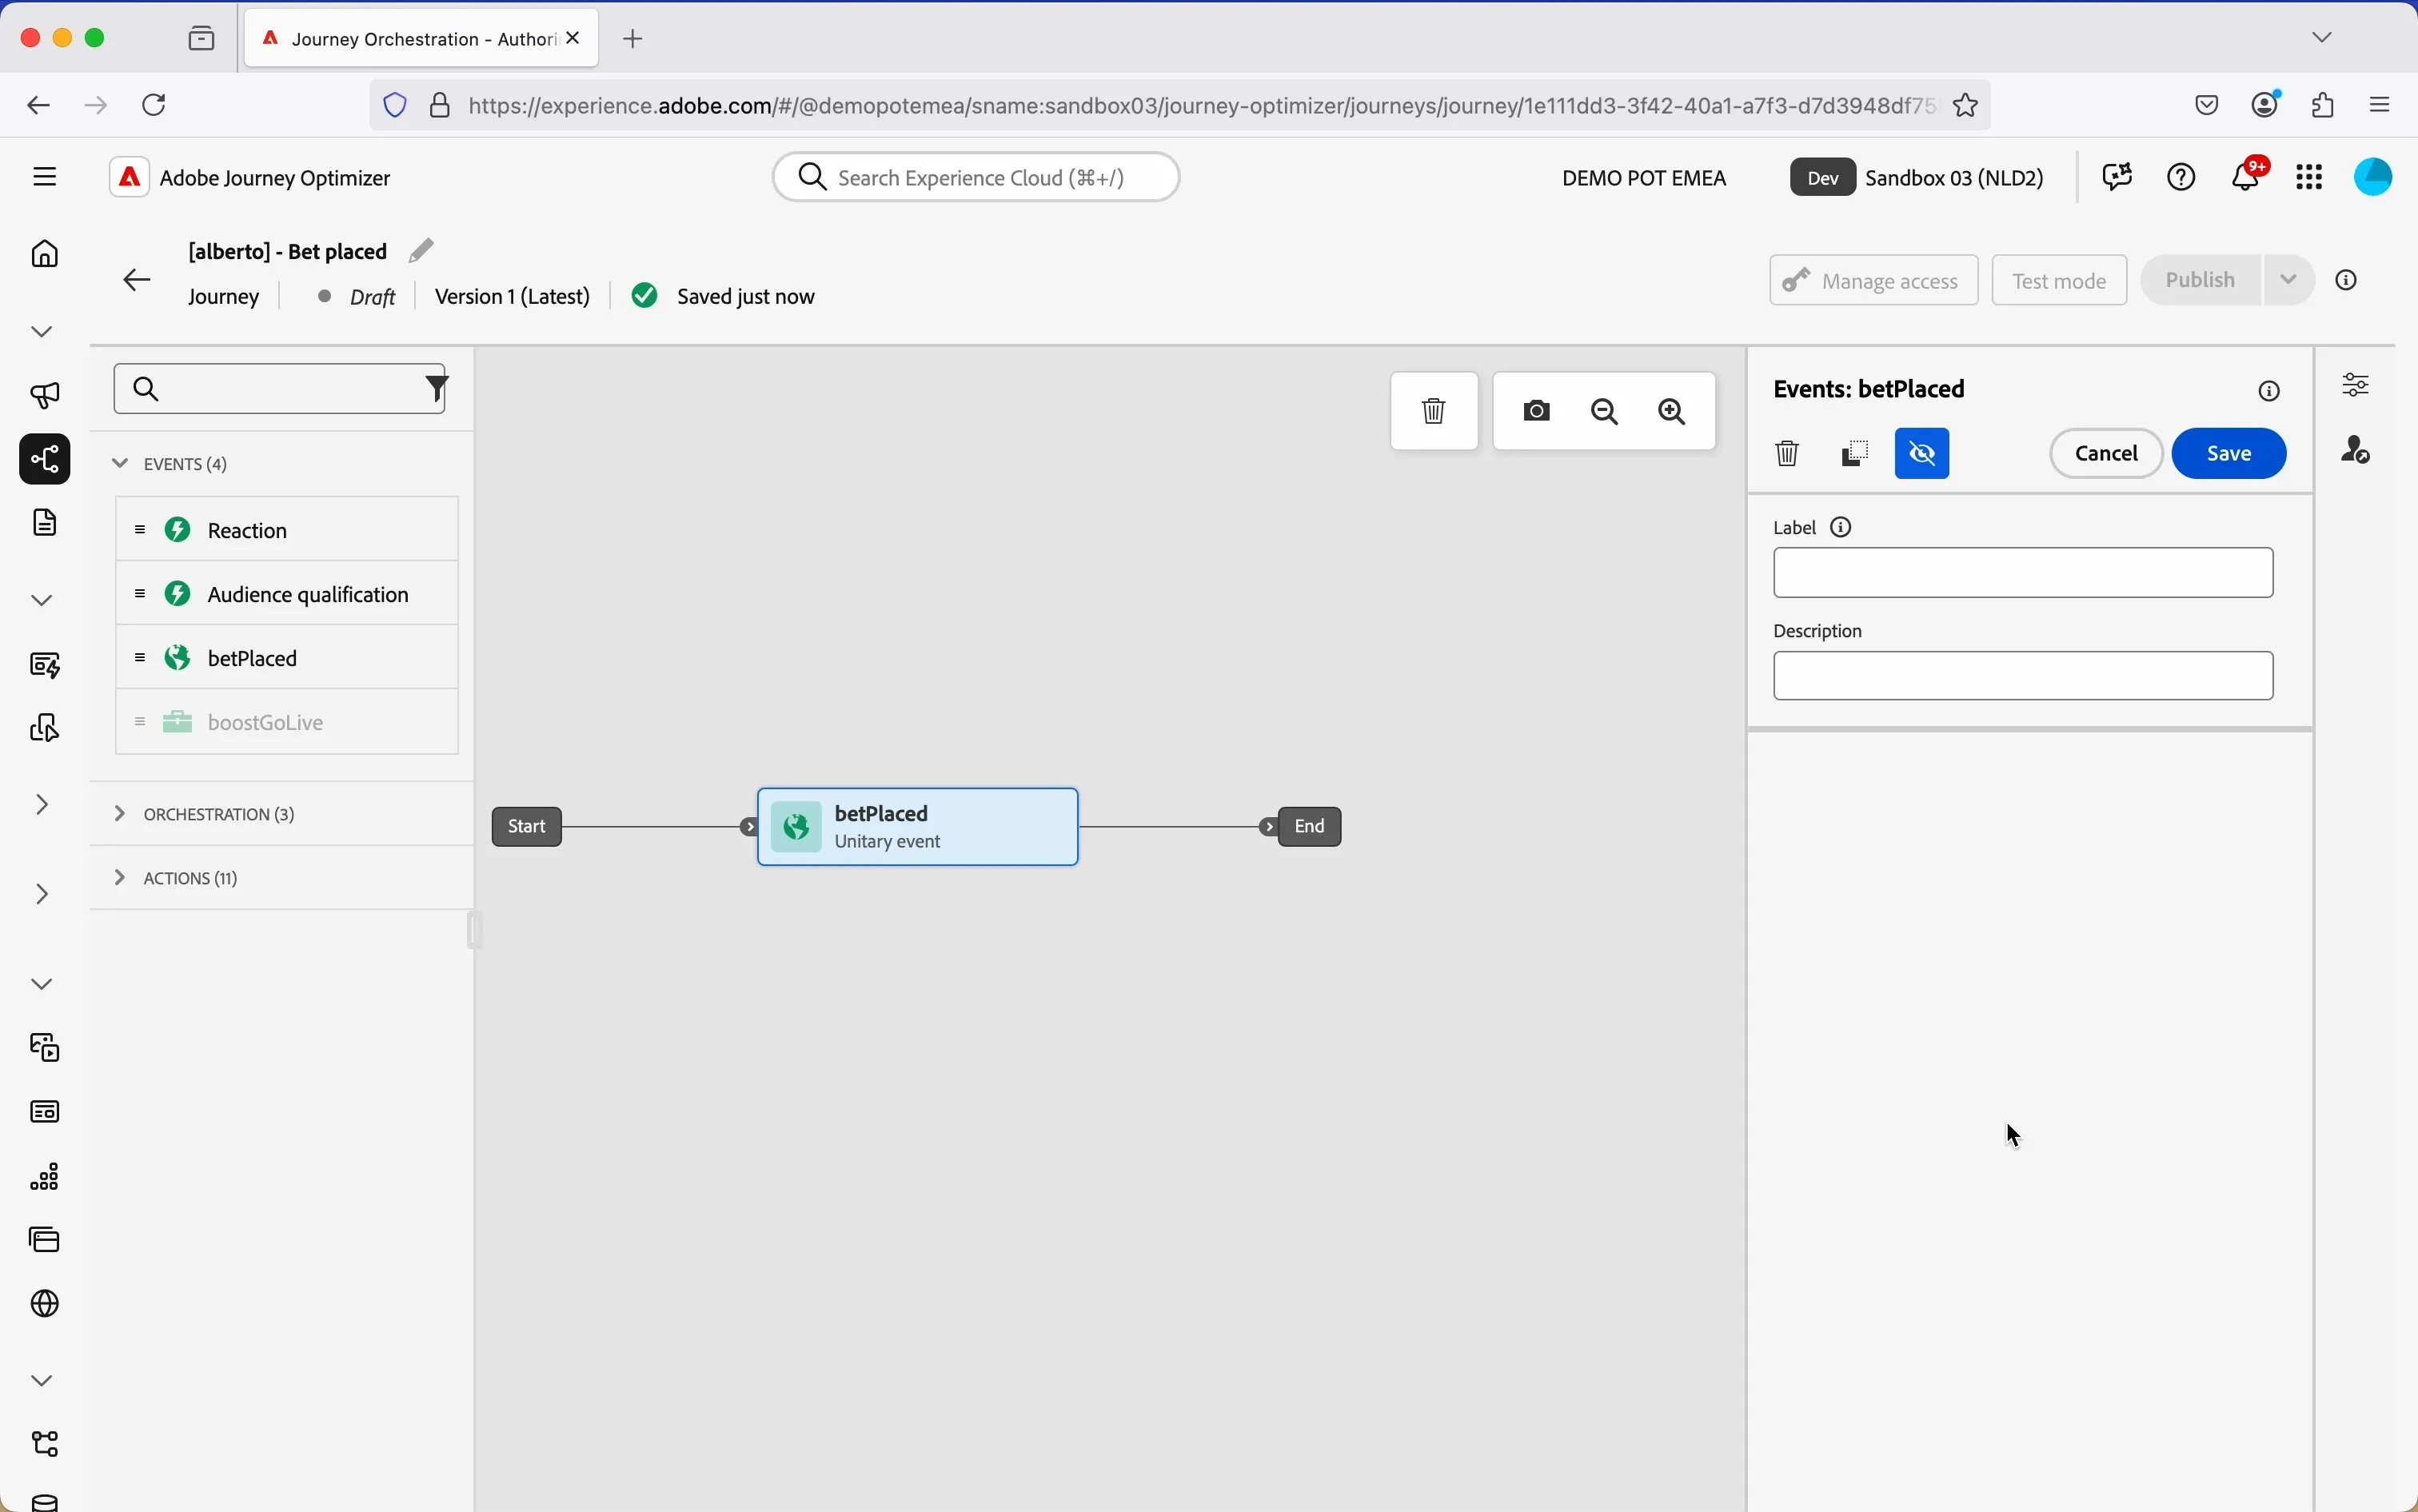
Task: Delete the betPlaced event from panel trash icon
Action: pos(1788,454)
